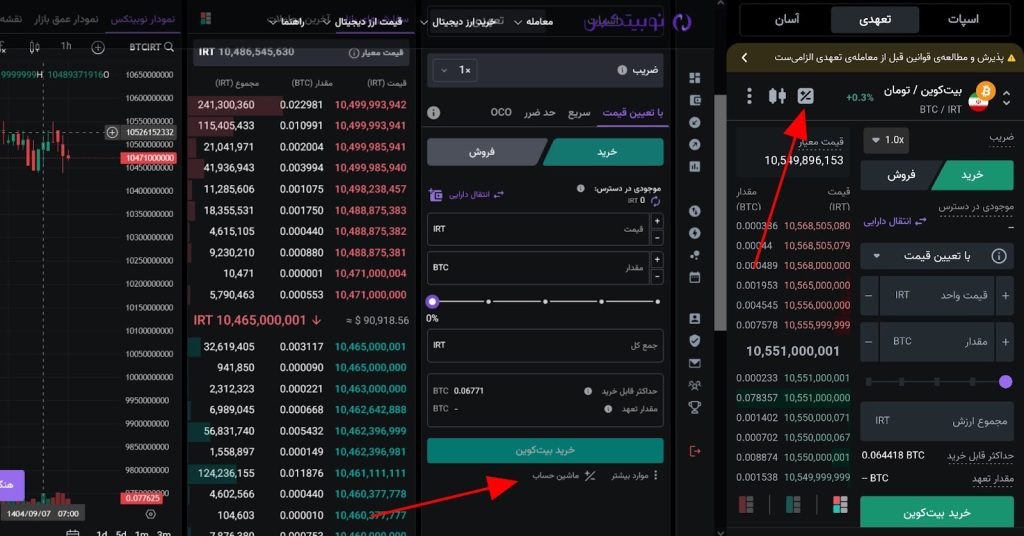The height and width of the screenshot is (536, 1024).
Task: Open the mail envelope icon in sidebar
Action: (695, 363)
